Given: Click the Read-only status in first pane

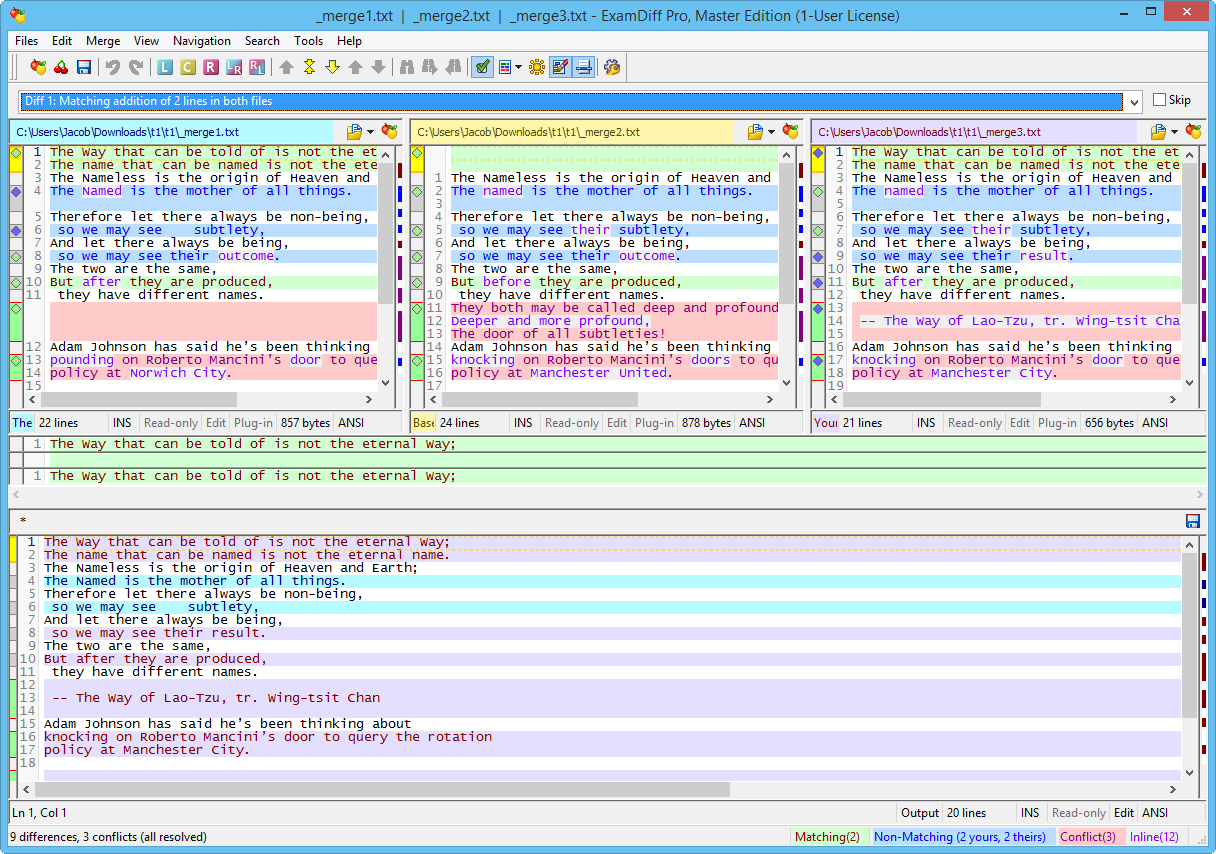Looking at the screenshot, I should click(171, 423).
